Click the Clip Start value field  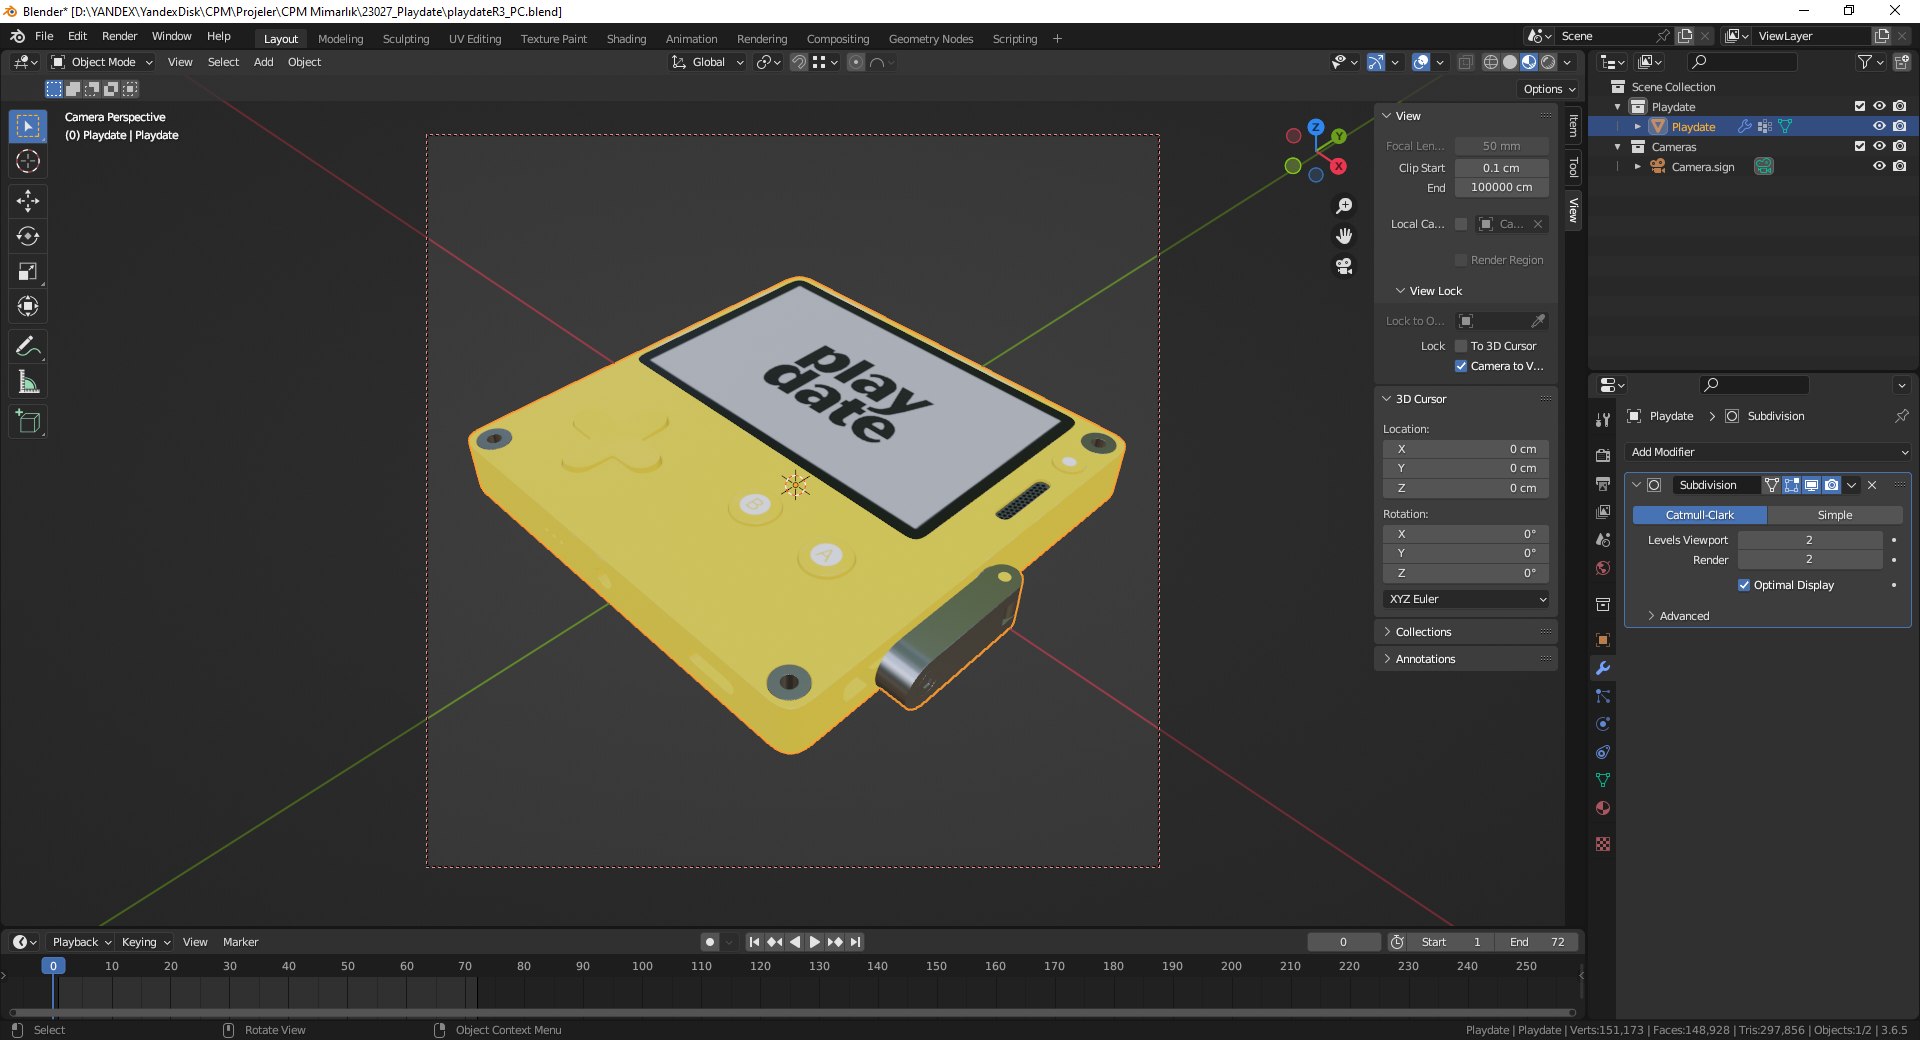[1501, 168]
